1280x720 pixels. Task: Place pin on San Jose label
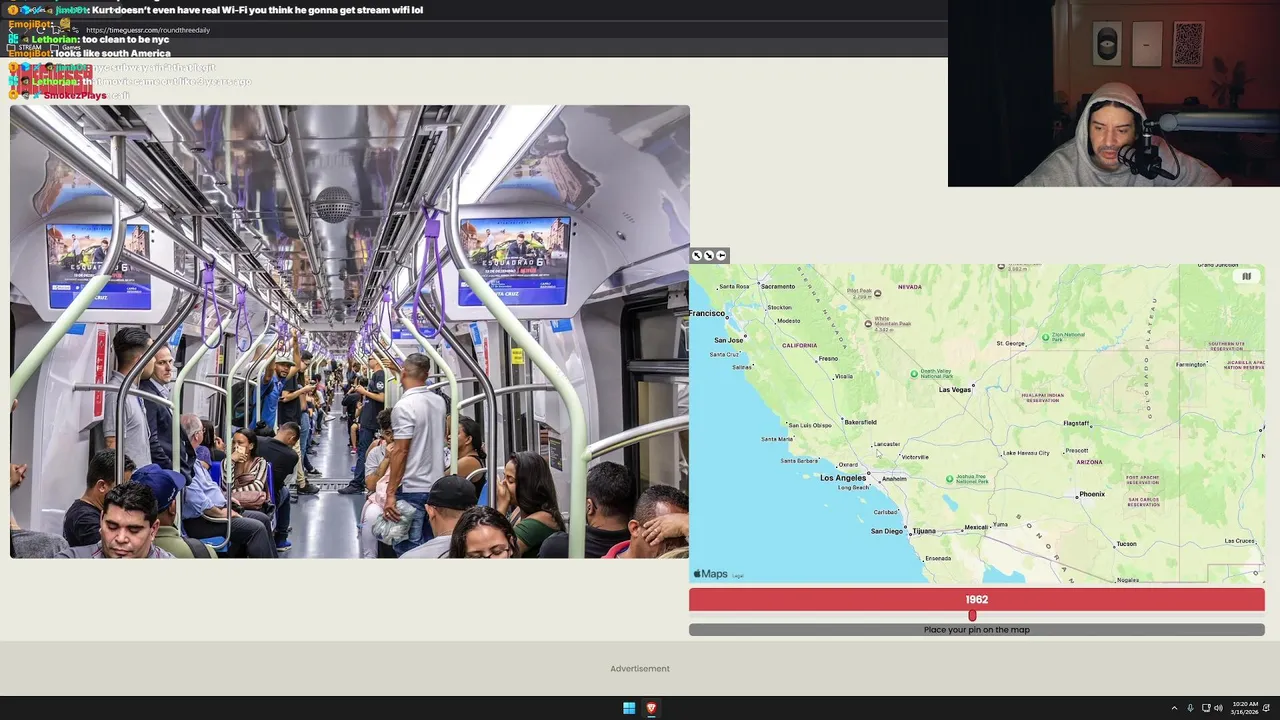(x=728, y=340)
